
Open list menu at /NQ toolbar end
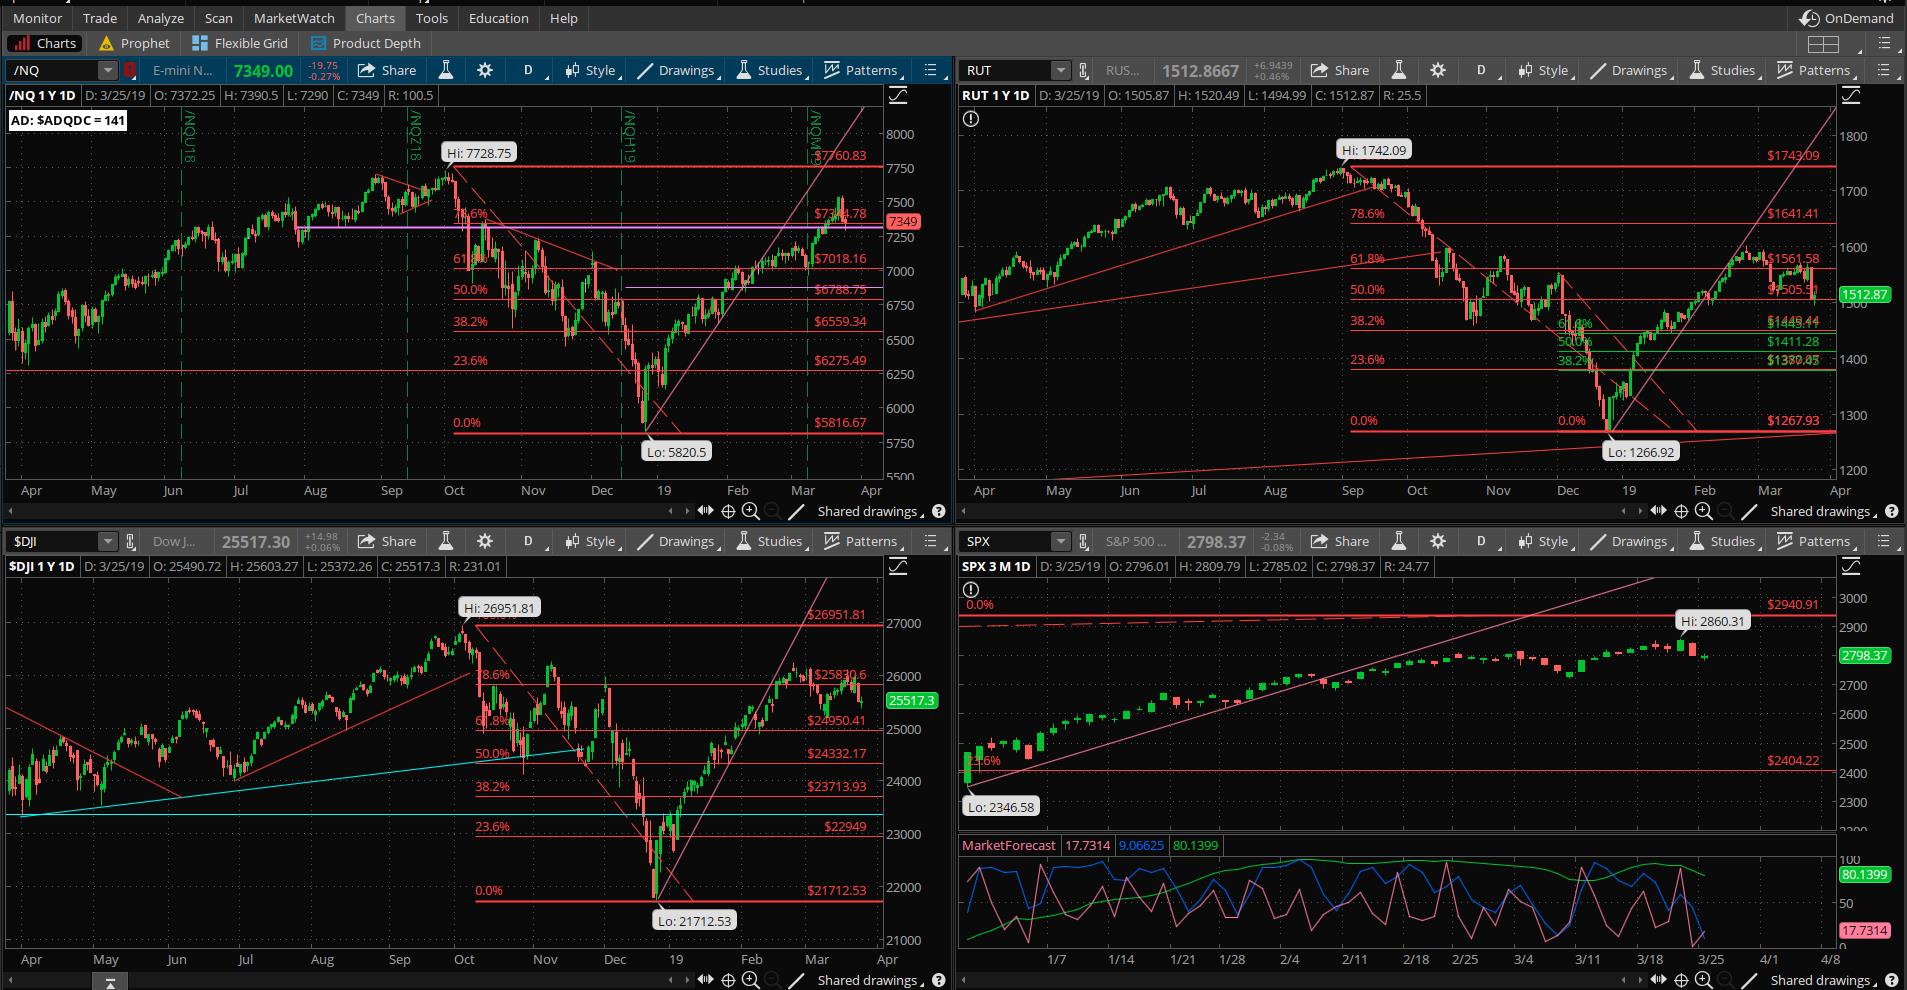(x=931, y=70)
